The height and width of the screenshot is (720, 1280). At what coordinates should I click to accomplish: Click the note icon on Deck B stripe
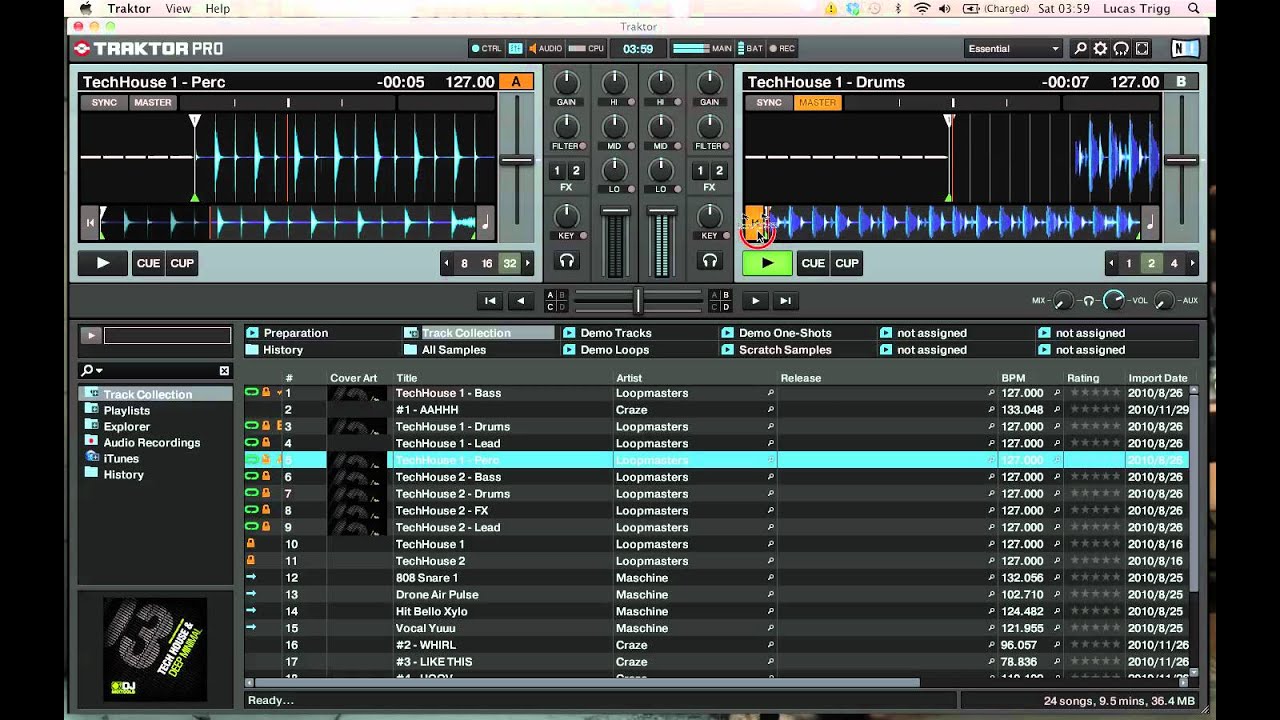tap(1150, 223)
